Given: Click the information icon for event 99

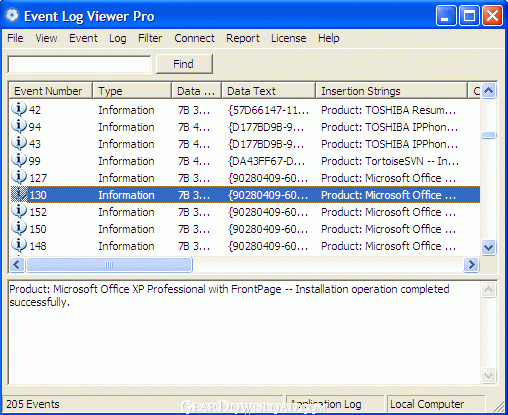Looking at the screenshot, I should tap(19, 160).
